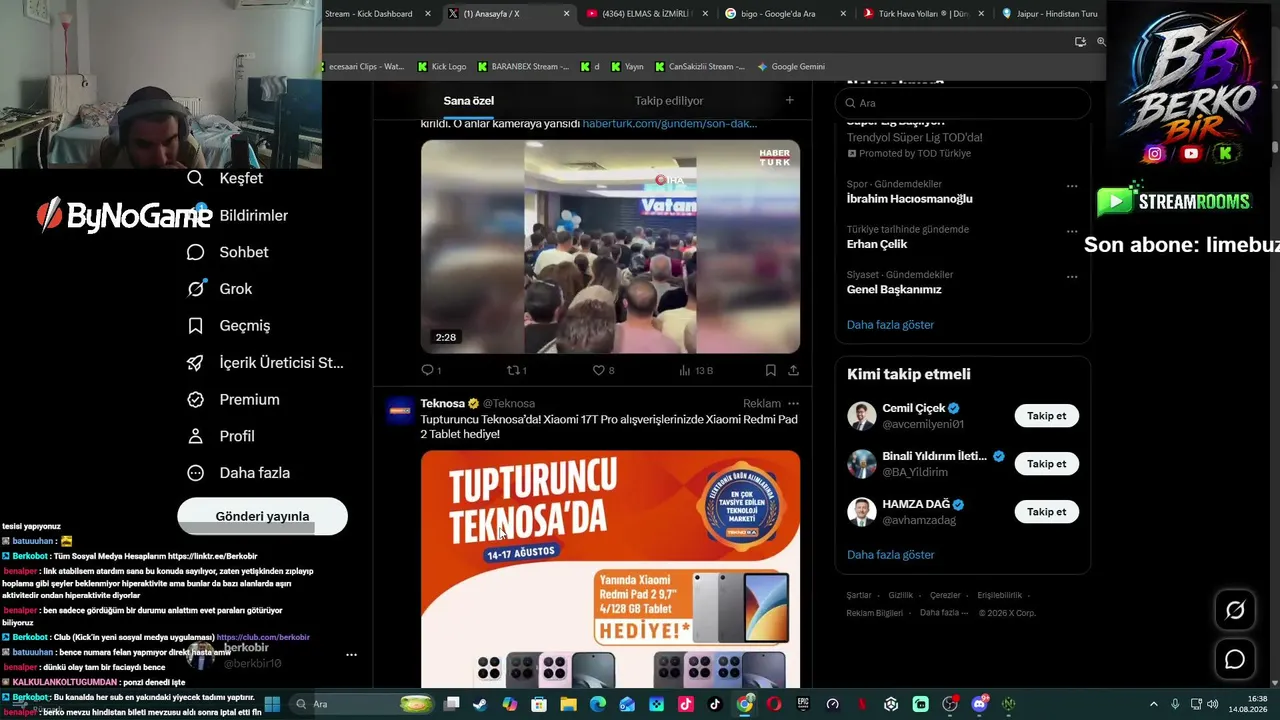1280x720 pixels.
Task: Play the Habertürk Vatan video thumbnail
Action: (x=610, y=246)
